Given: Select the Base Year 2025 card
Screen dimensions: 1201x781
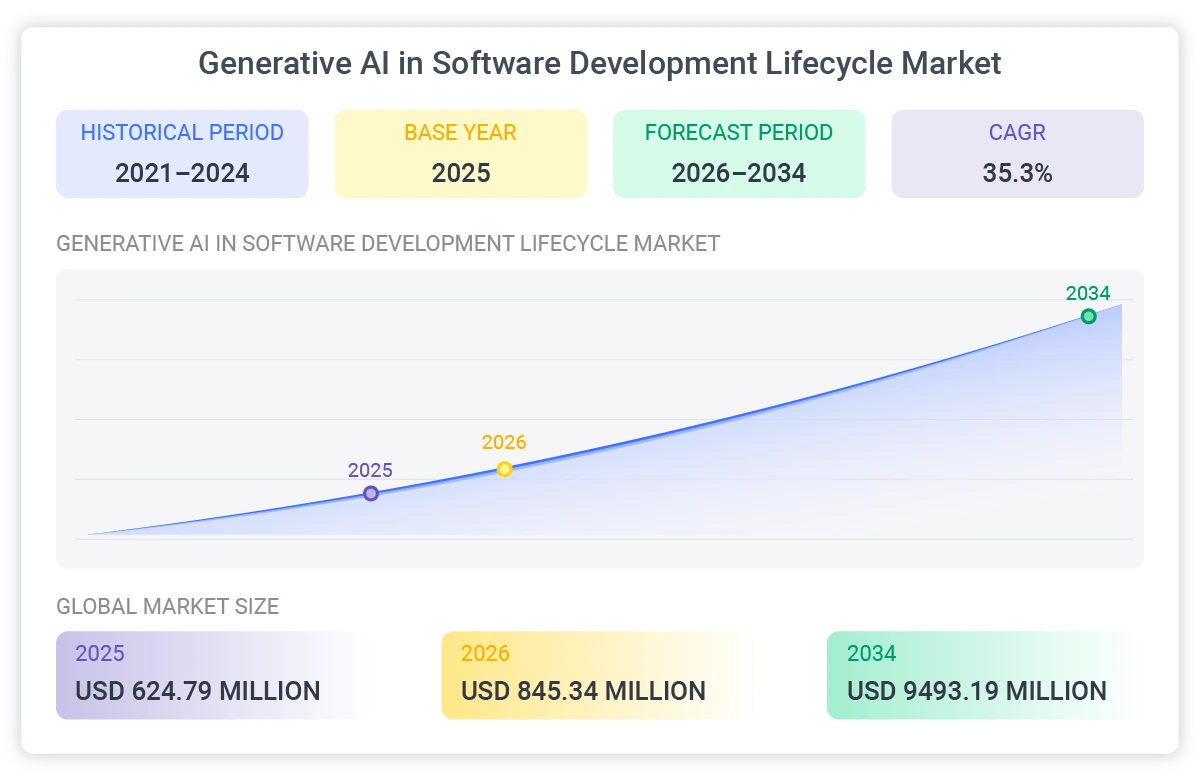Looking at the screenshot, I should 461,154.
